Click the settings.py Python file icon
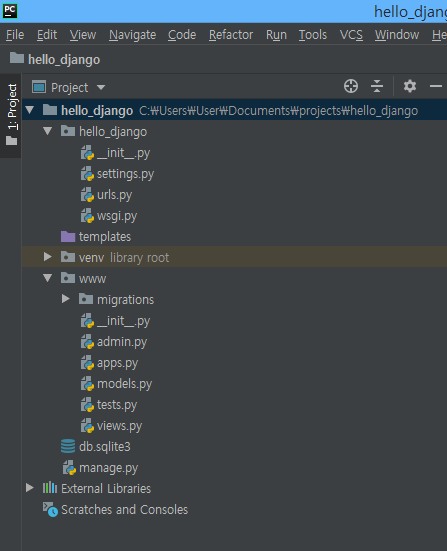447x551 pixels. click(x=87, y=174)
